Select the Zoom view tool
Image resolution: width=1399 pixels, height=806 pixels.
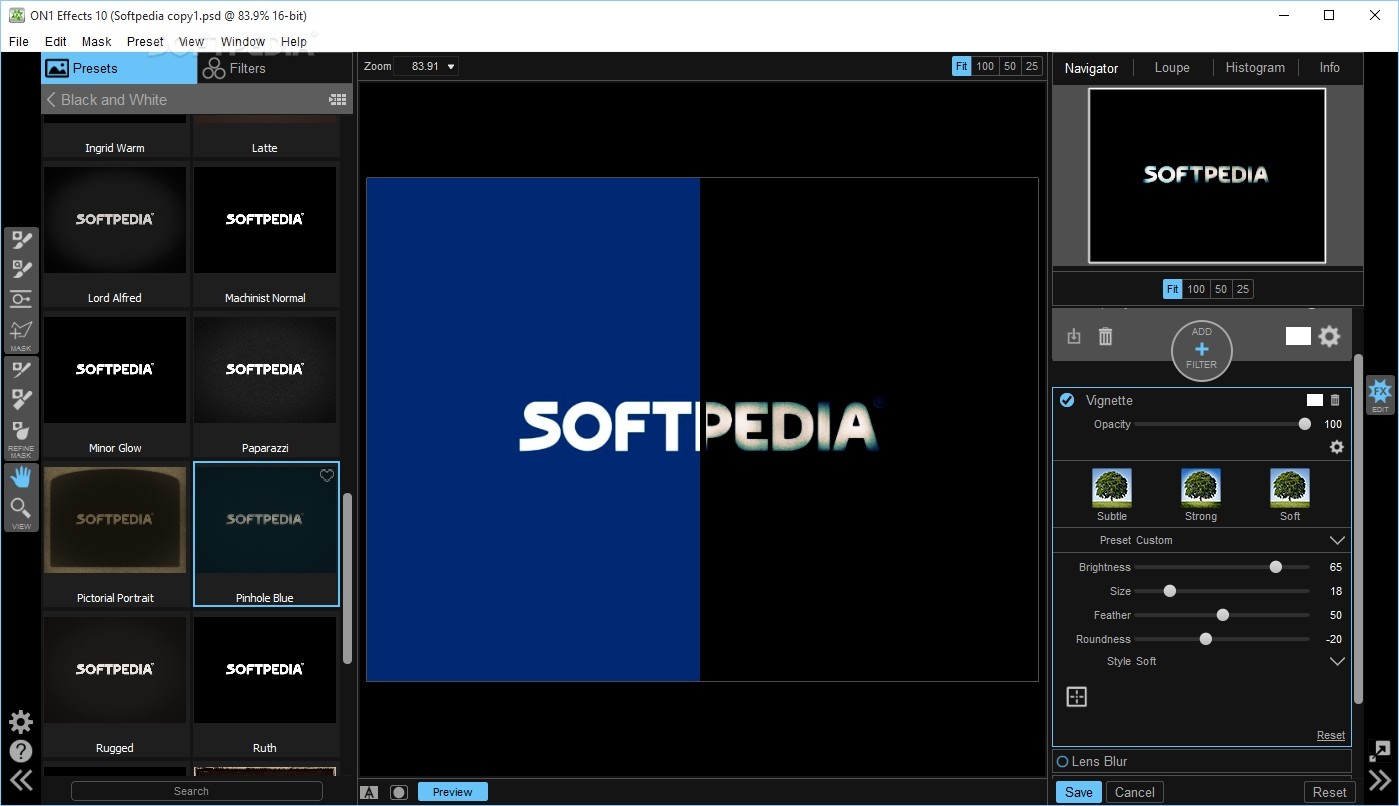tap(21, 508)
